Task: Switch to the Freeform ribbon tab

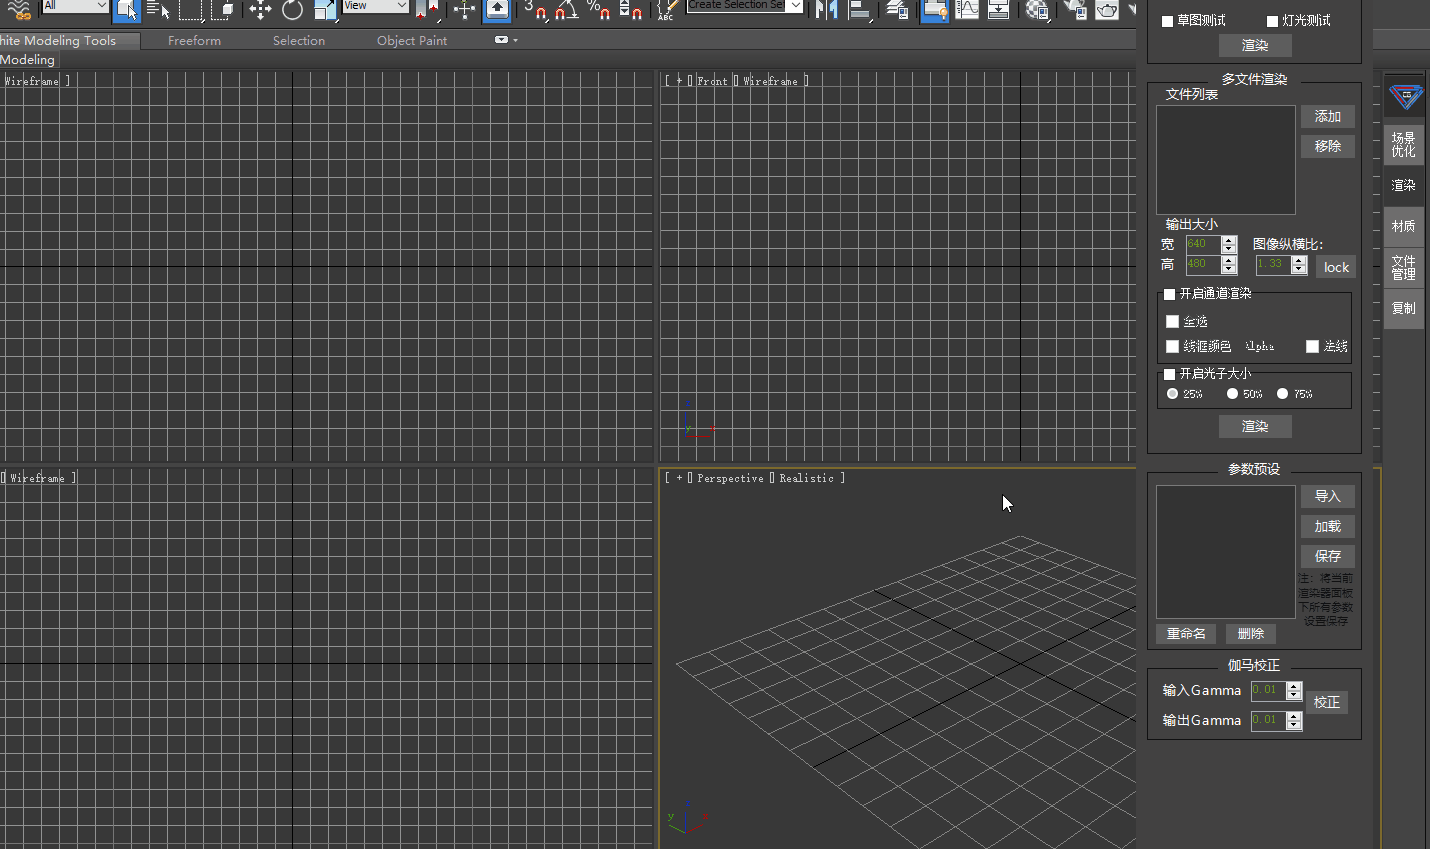Action: [x=194, y=41]
